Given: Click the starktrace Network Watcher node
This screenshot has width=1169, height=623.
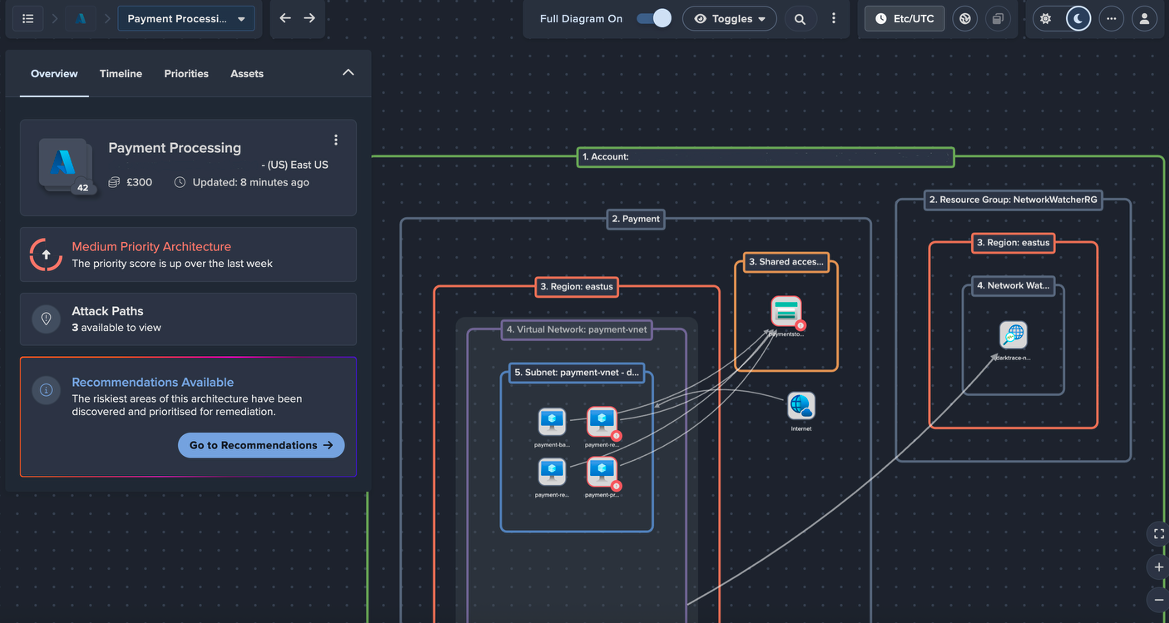Looking at the screenshot, I should click(x=1013, y=336).
